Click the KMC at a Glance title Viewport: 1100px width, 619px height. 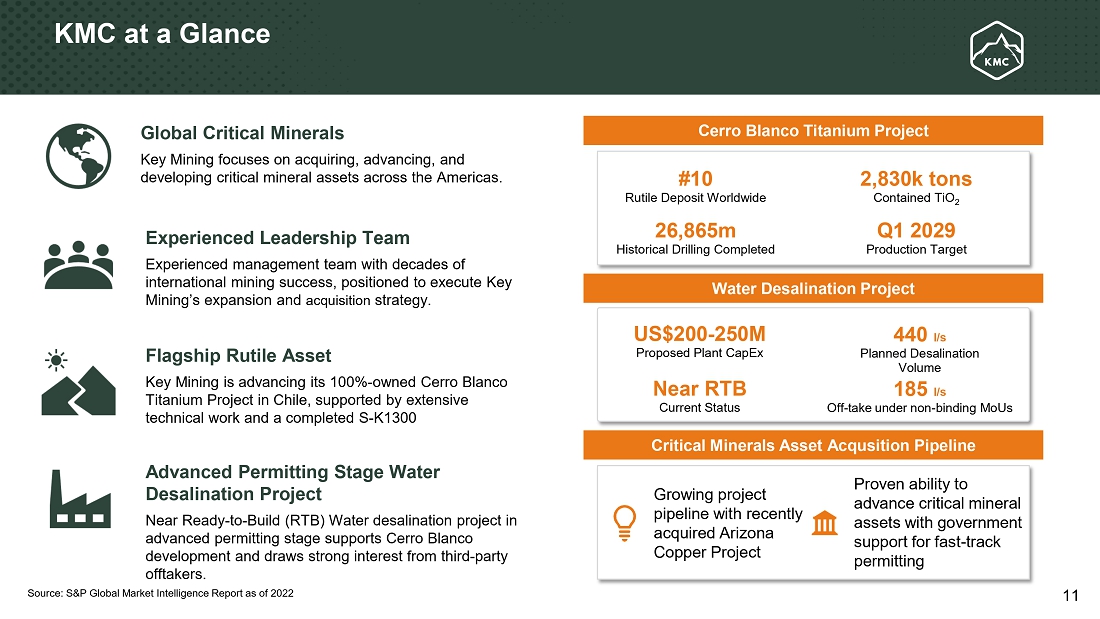pyautogui.click(x=162, y=34)
